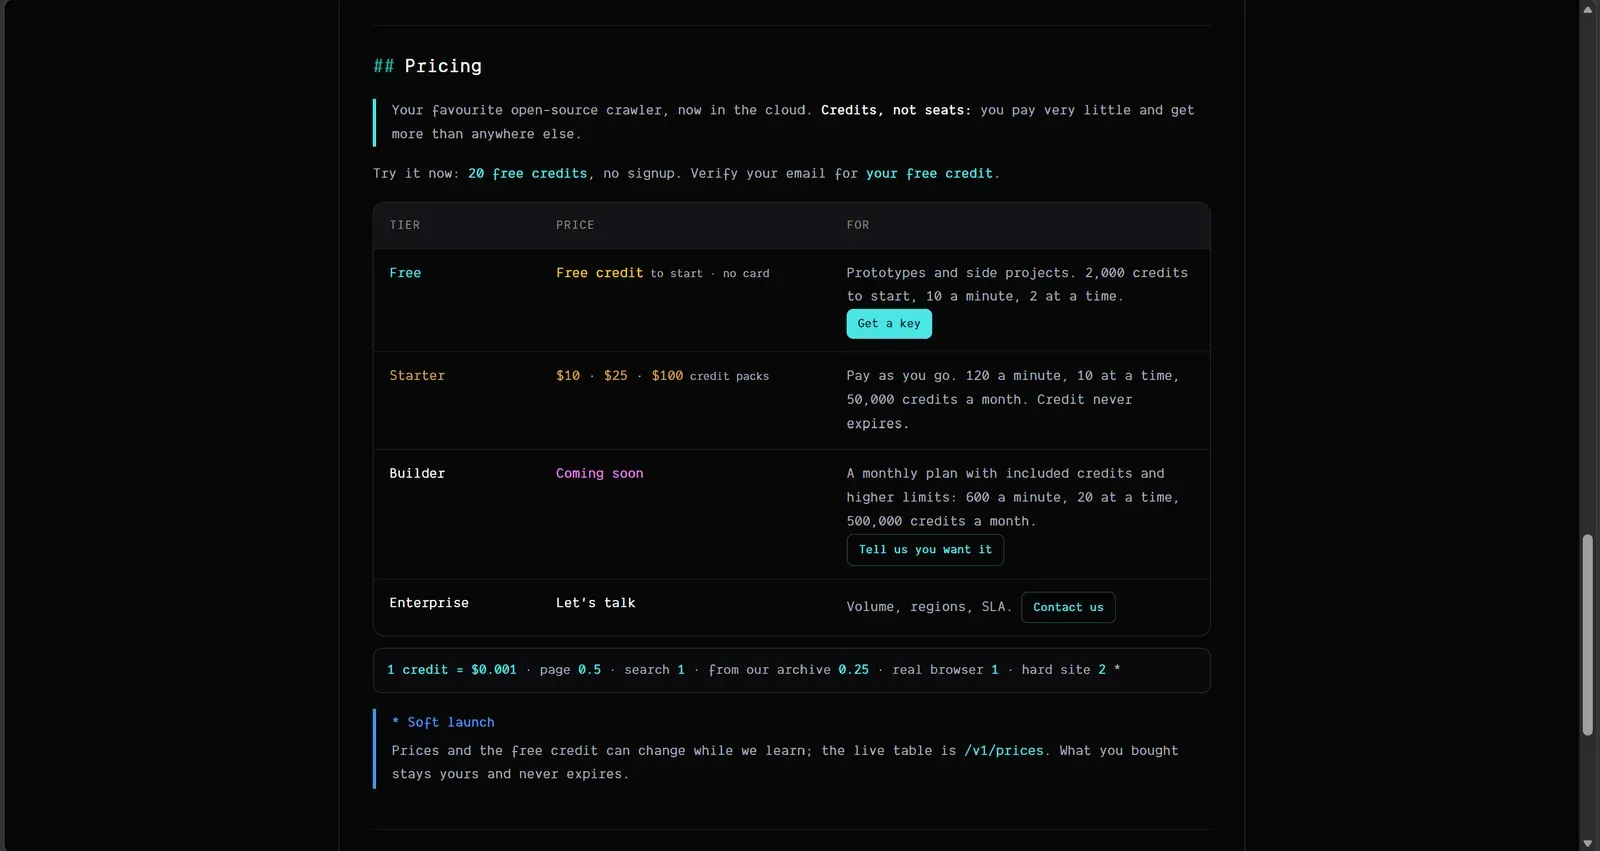
Task: Click the 'Let's talk' price text
Action: click(x=595, y=603)
